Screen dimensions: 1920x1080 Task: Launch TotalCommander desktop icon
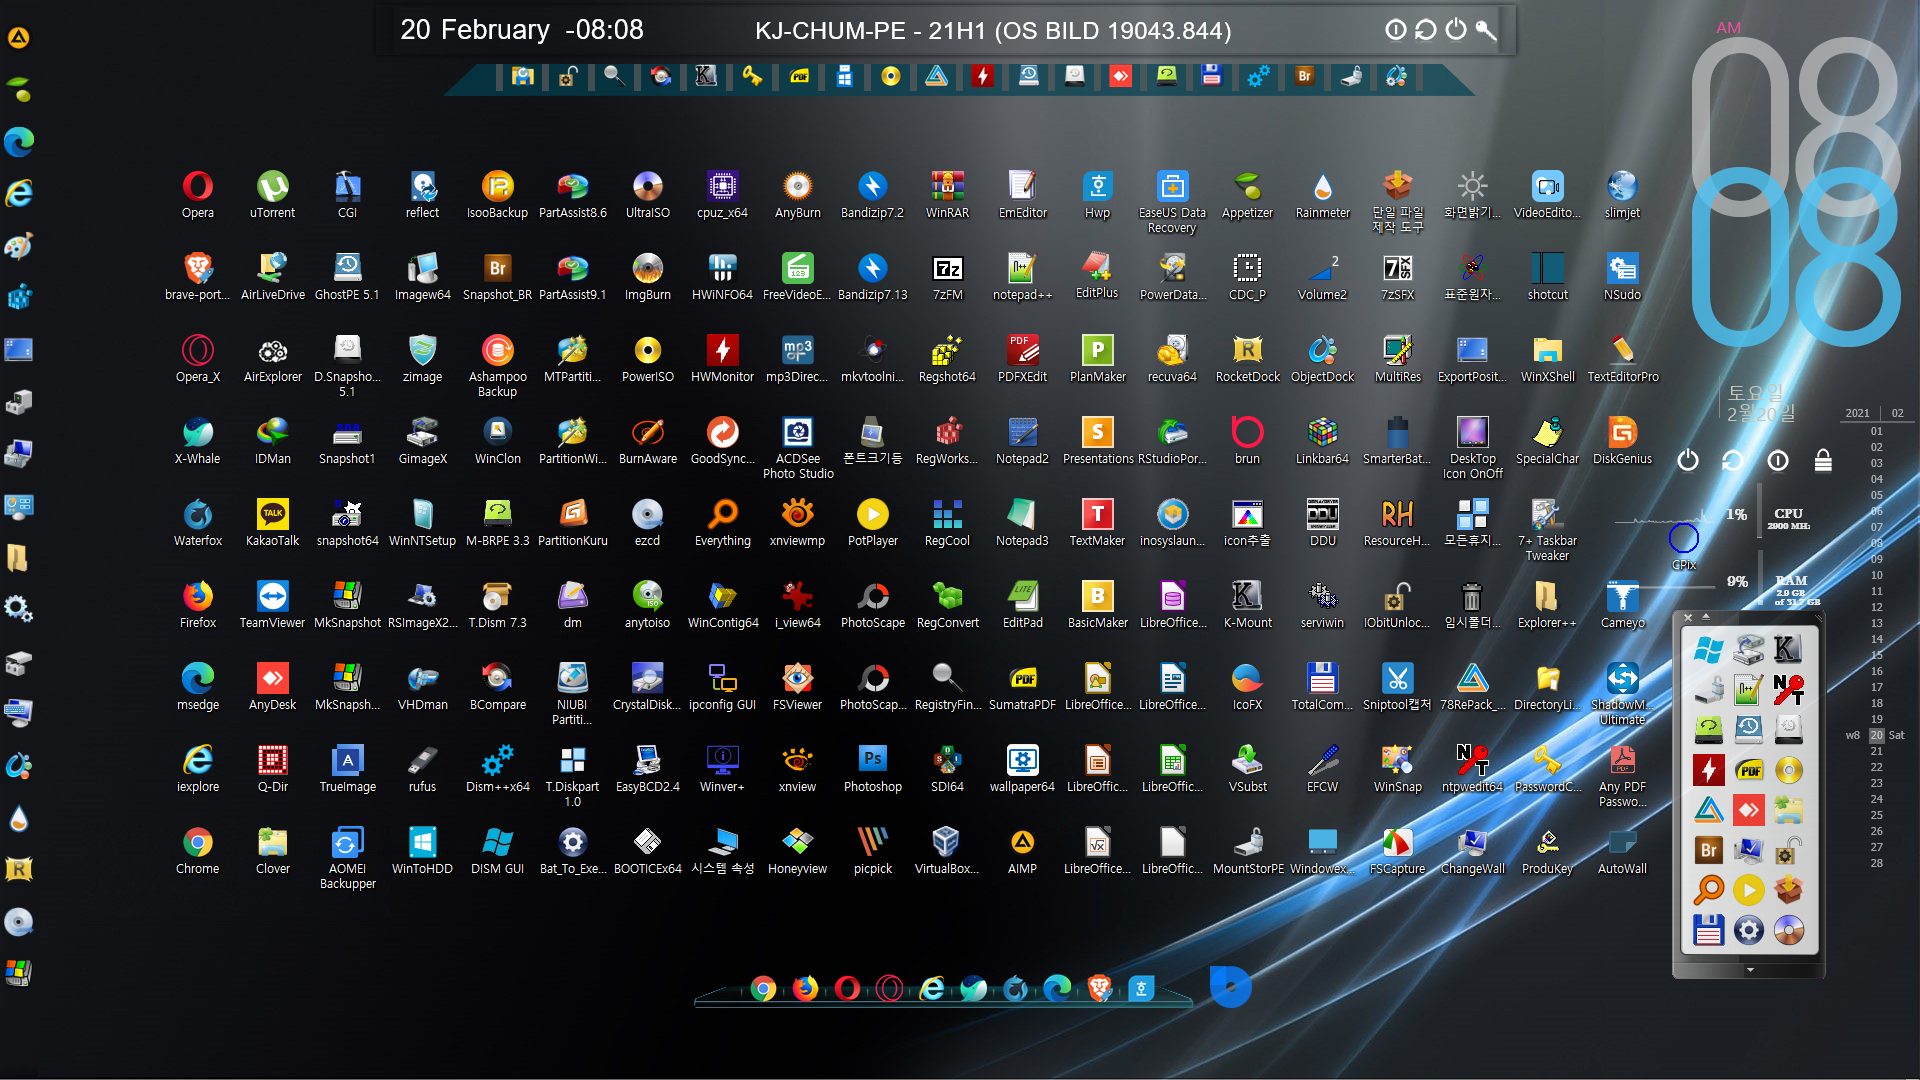pos(1322,686)
